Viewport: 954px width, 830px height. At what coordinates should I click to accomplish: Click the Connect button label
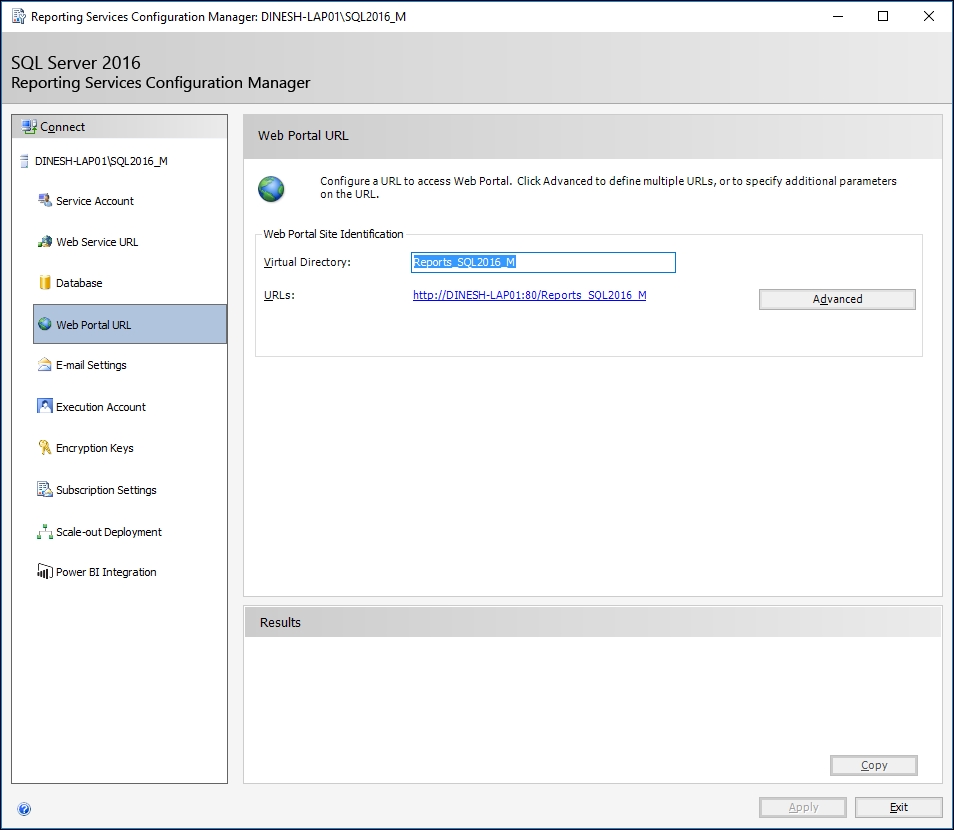pos(63,127)
